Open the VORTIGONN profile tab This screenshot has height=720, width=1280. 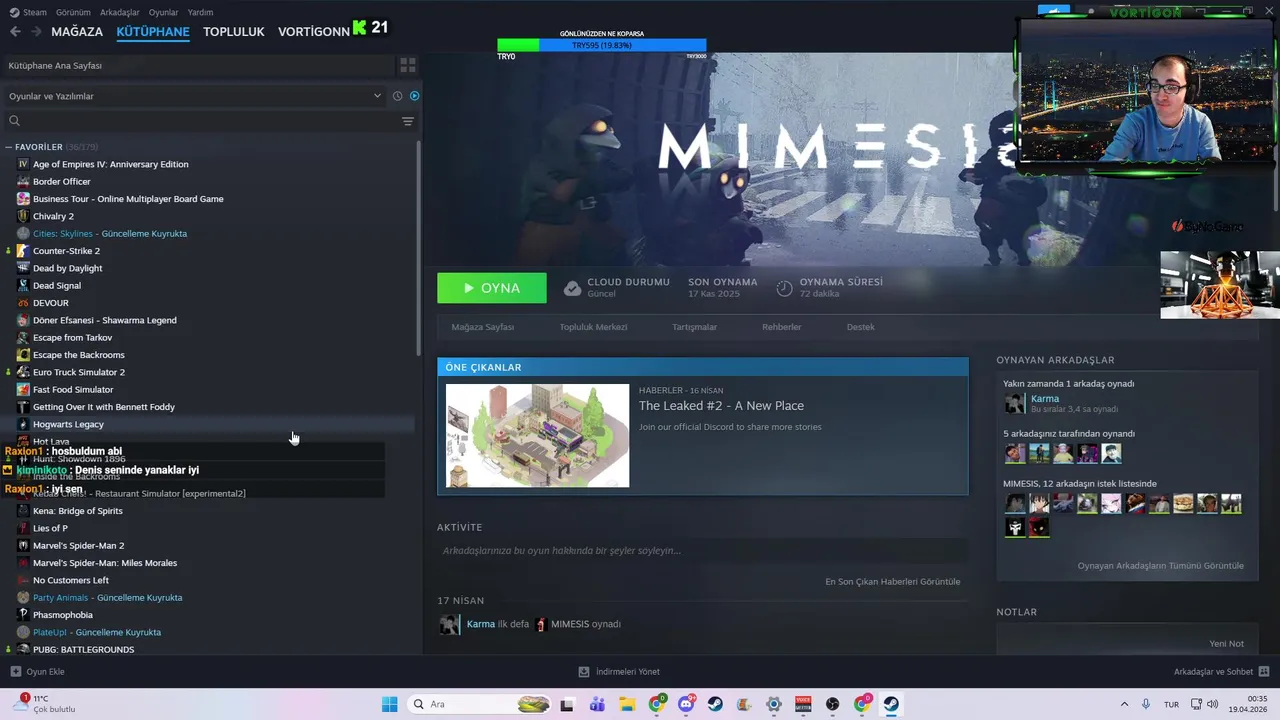[314, 31]
